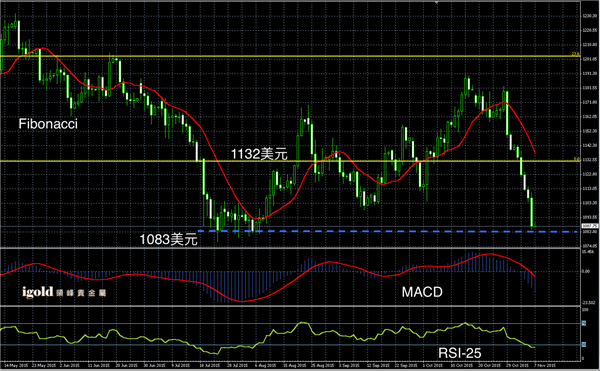Select the blue dashed 1083 support line
This screenshot has height=371, width=600.
coord(388,231)
